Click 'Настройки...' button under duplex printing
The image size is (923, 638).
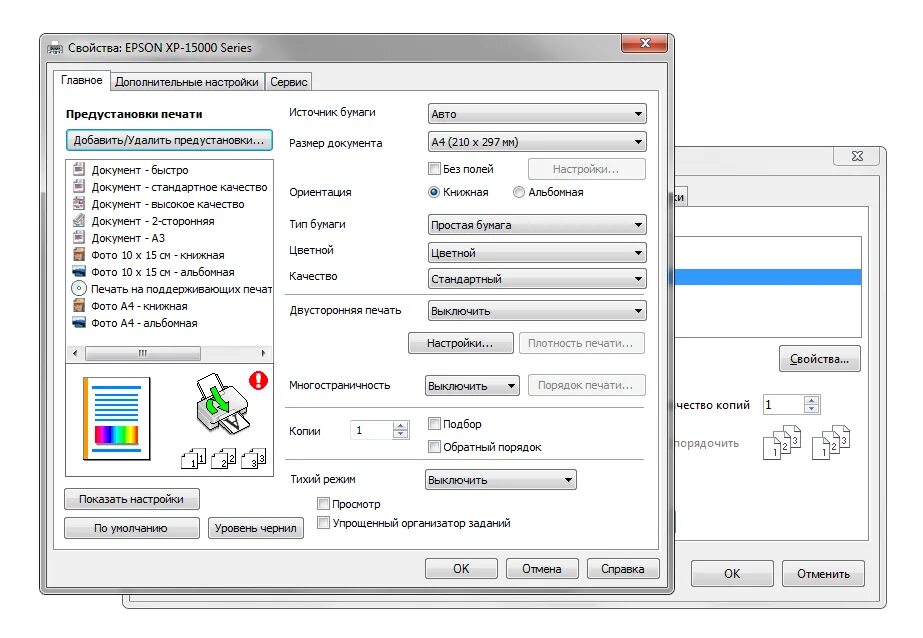click(460, 343)
